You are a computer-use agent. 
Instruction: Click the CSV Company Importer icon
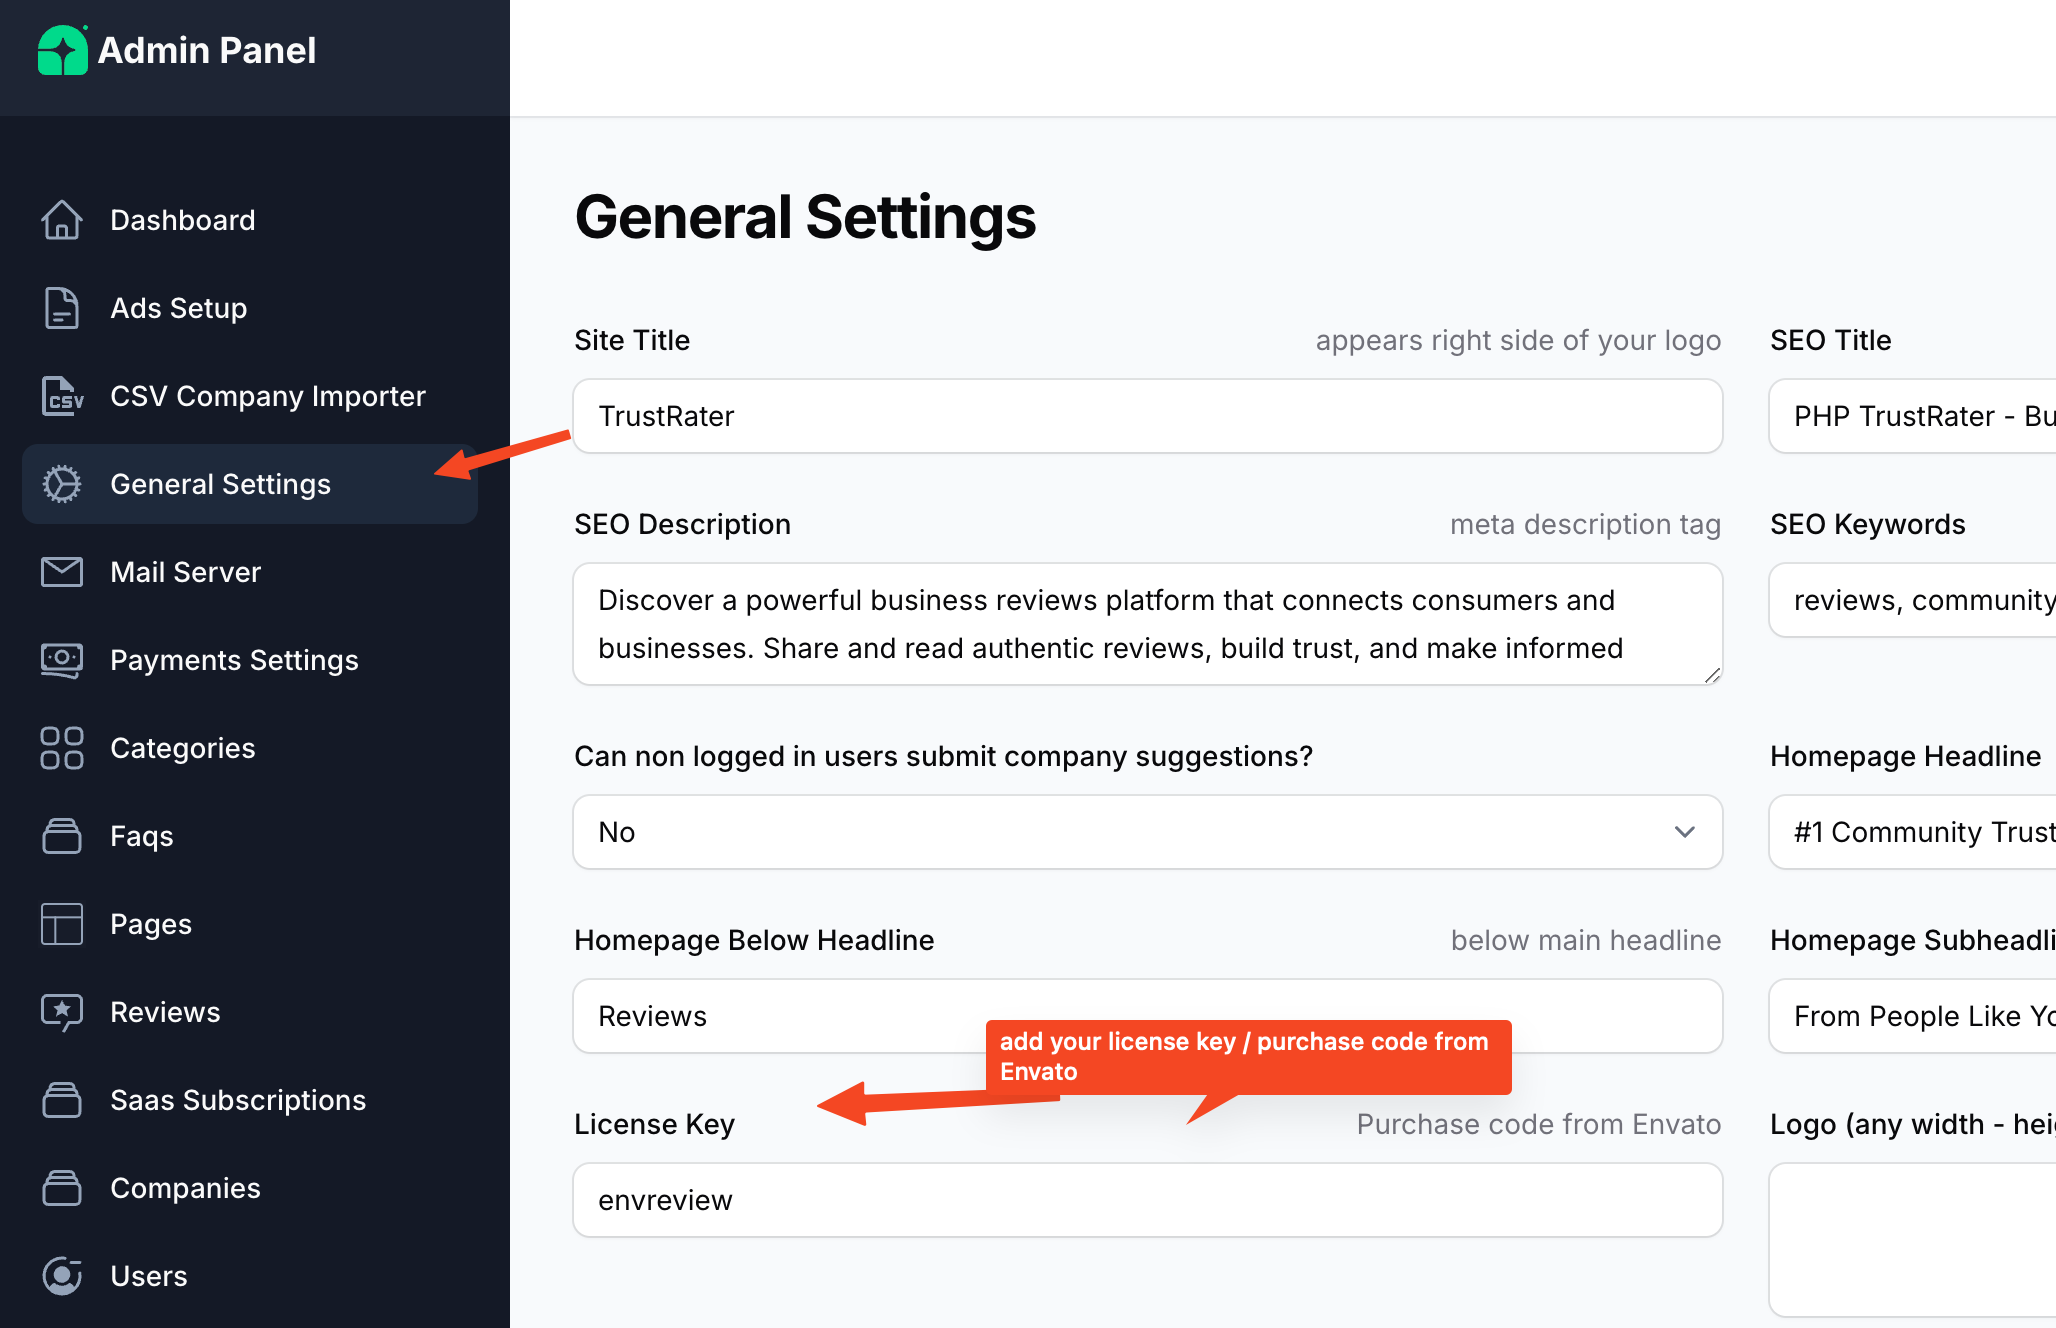click(62, 396)
